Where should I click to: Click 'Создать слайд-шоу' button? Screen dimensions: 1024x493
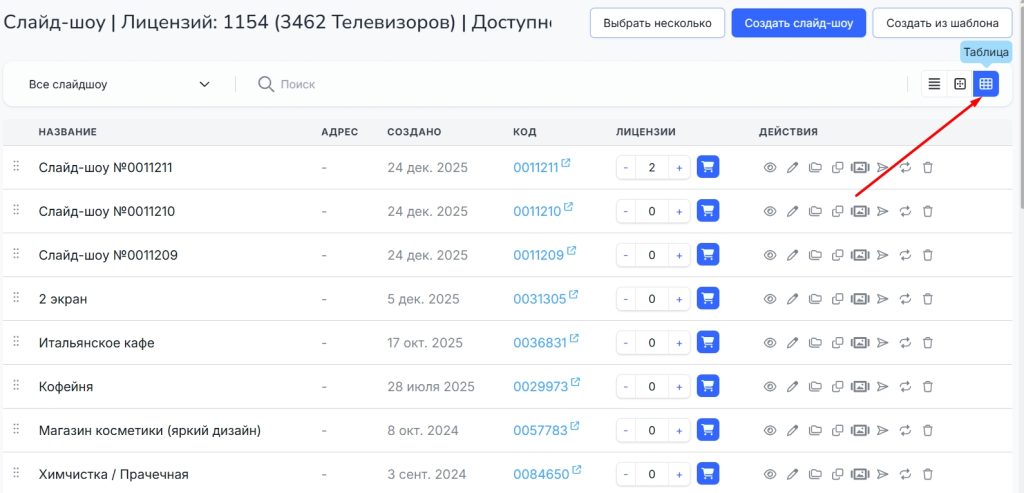tap(798, 23)
